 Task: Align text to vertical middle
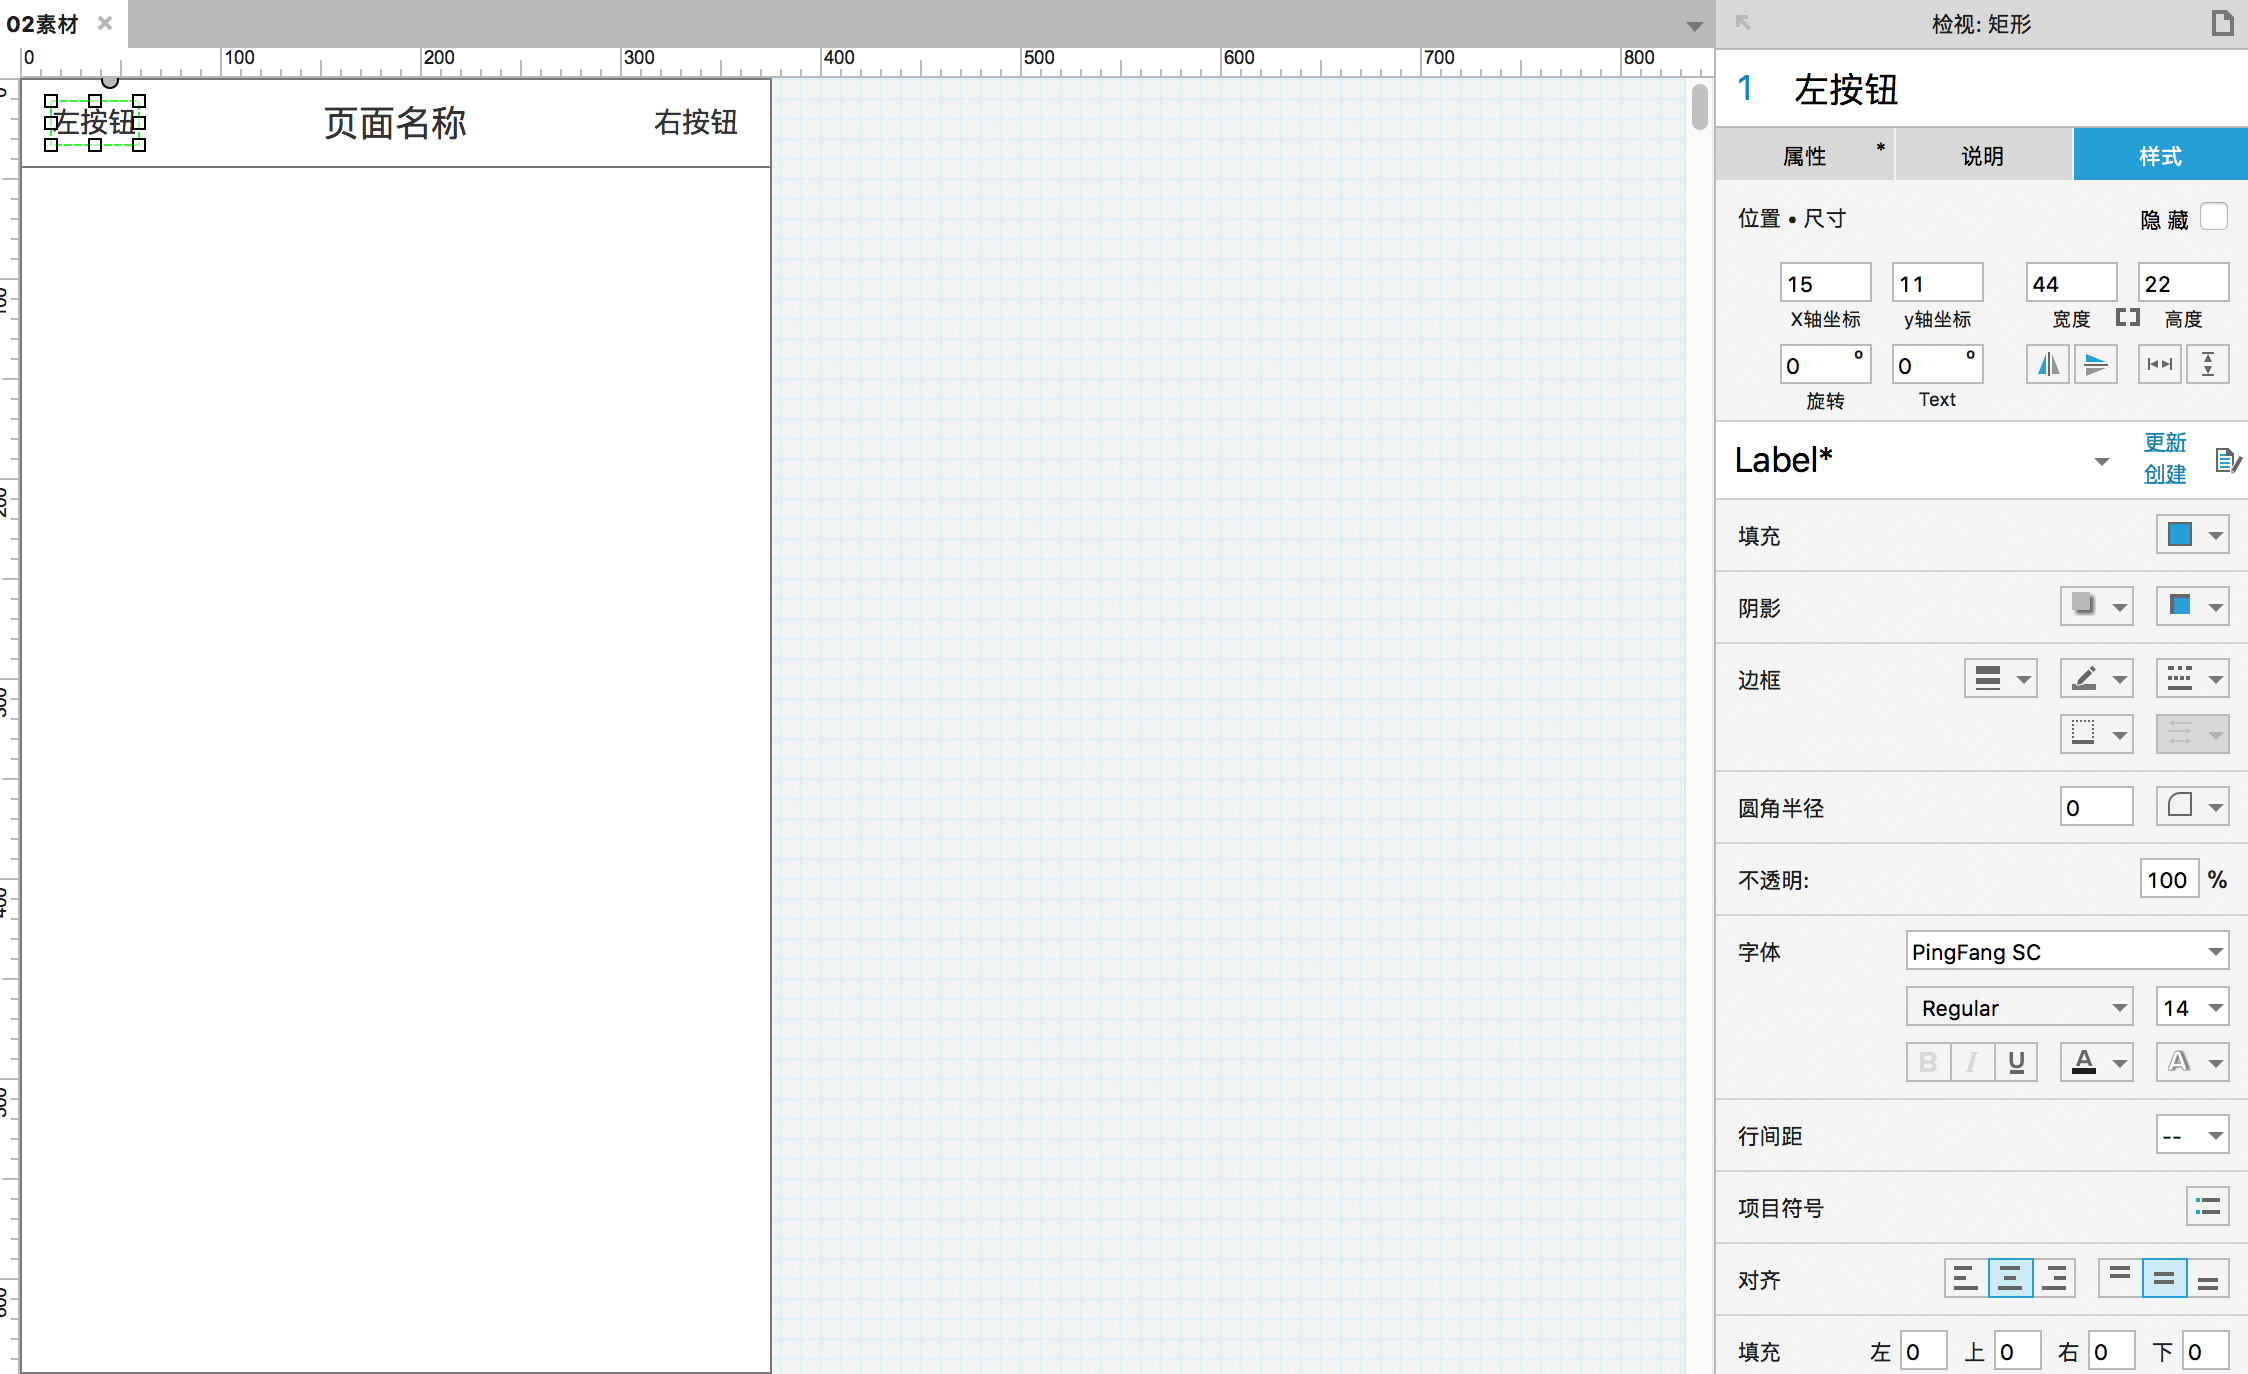[x=2164, y=1278]
